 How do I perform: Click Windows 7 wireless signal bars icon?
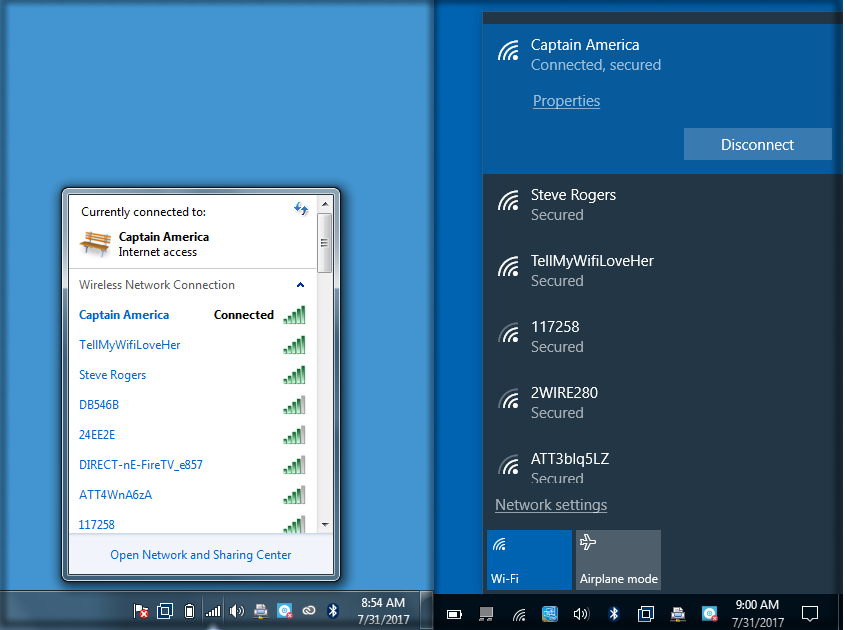(213, 611)
